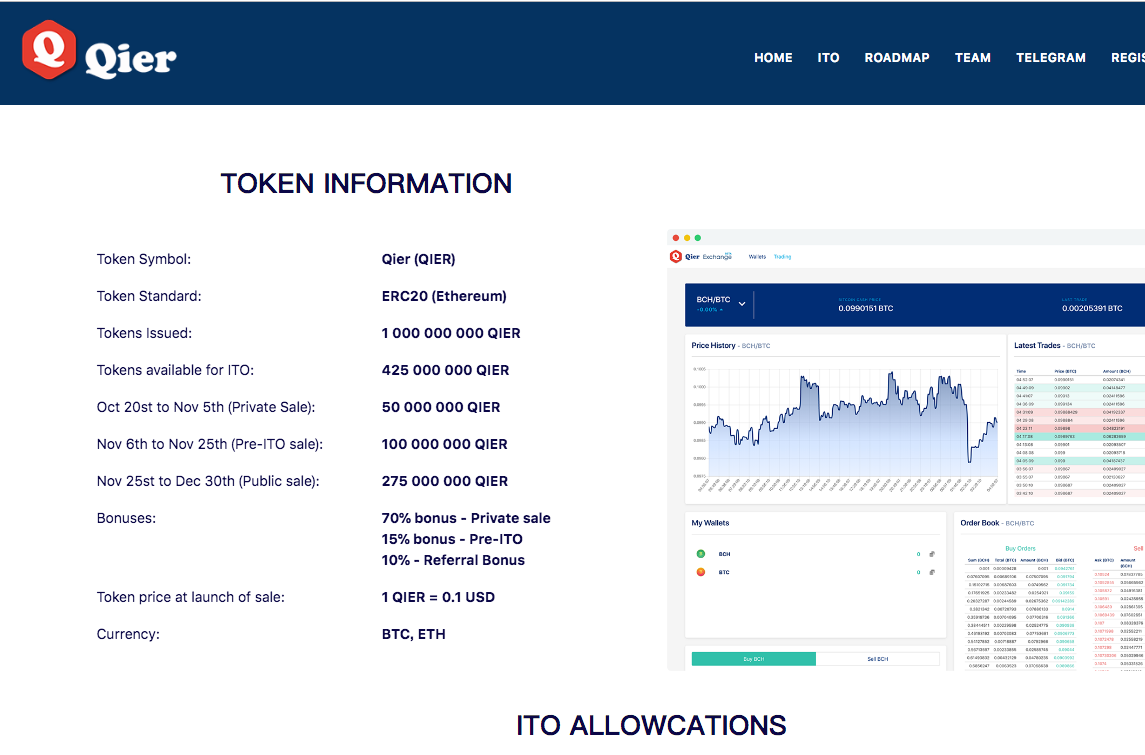Click the small Qier Exchange logo in mockup
The image size is (1145, 755).
[701, 256]
